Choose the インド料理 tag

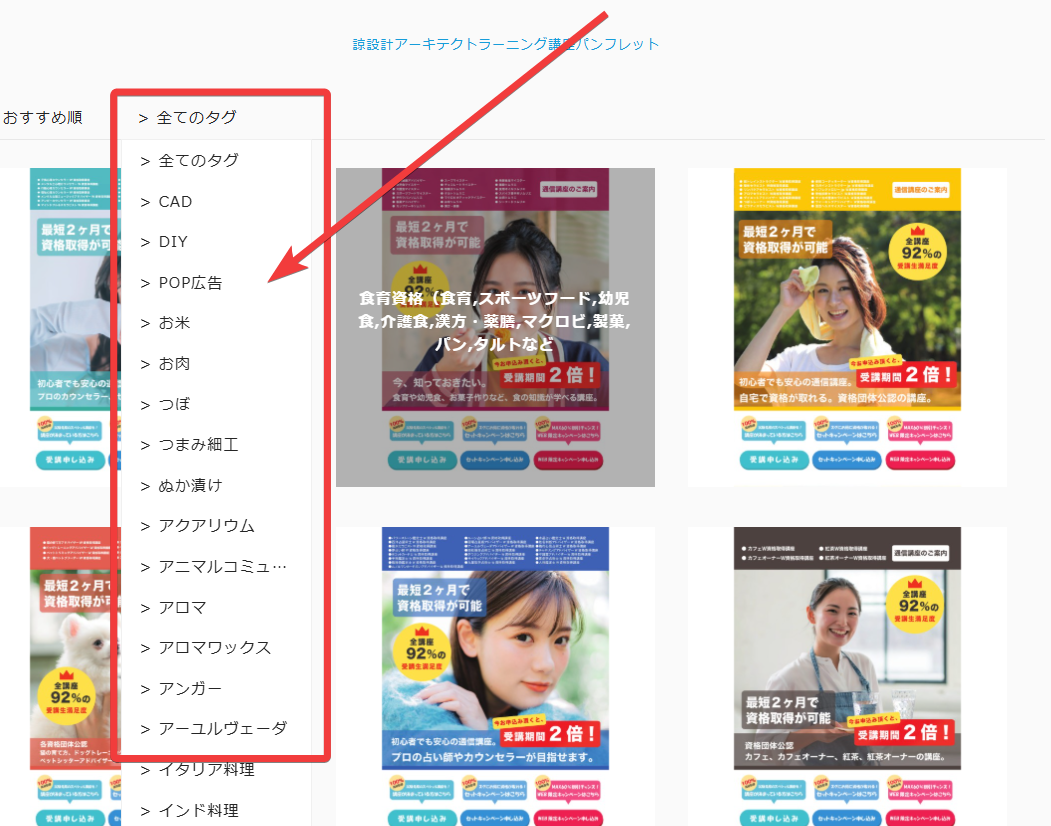click(190, 811)
